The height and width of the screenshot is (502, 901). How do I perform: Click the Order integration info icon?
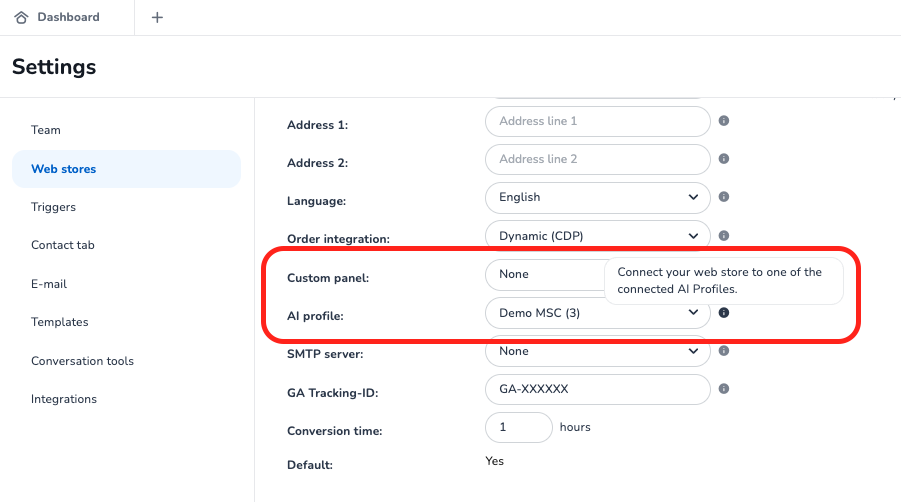724,236
